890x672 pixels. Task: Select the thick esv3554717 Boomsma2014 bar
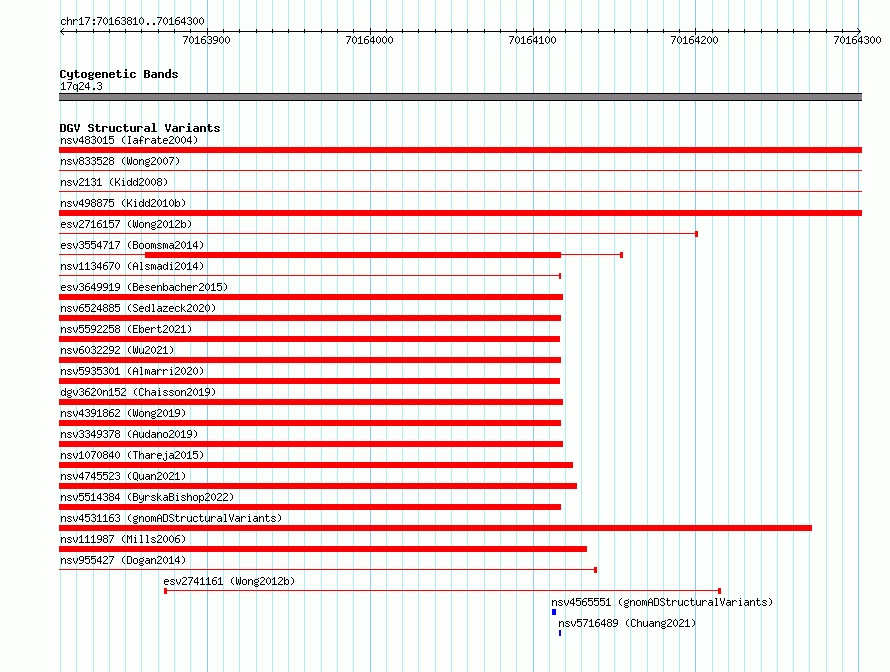[x=353, y=255]
